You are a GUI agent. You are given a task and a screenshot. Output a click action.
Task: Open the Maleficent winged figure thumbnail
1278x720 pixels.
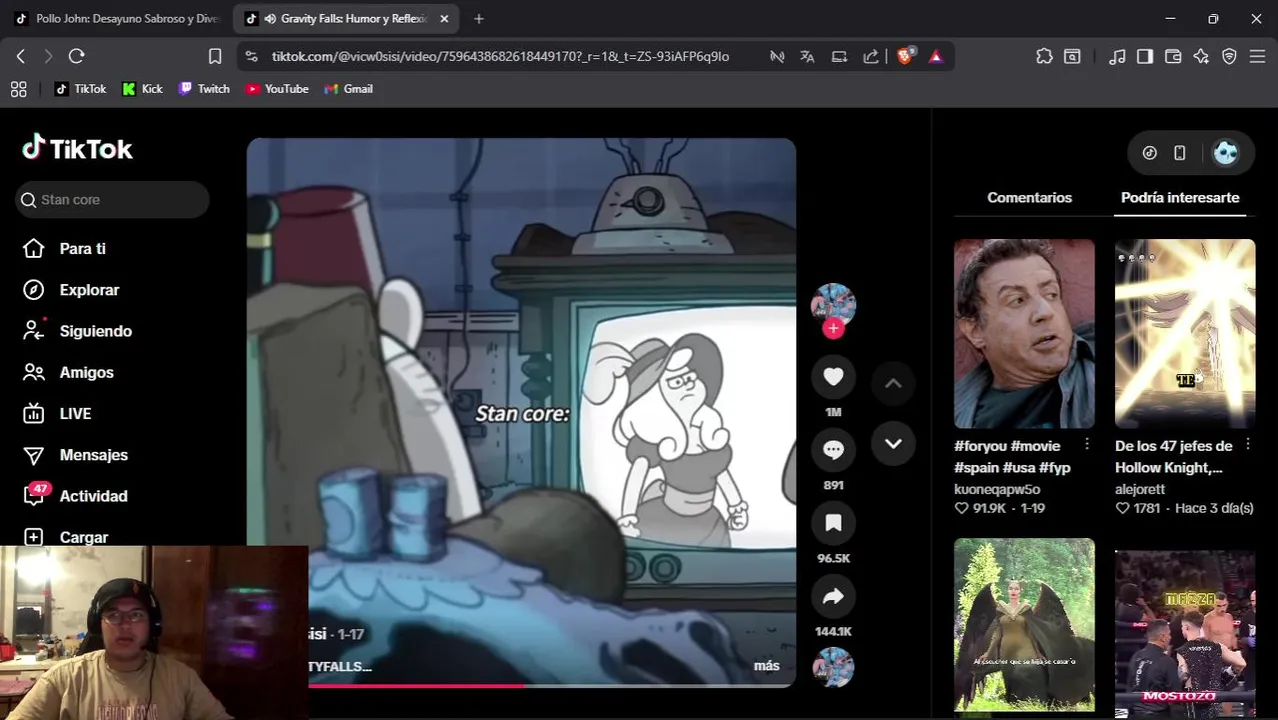pos(1024,625)
